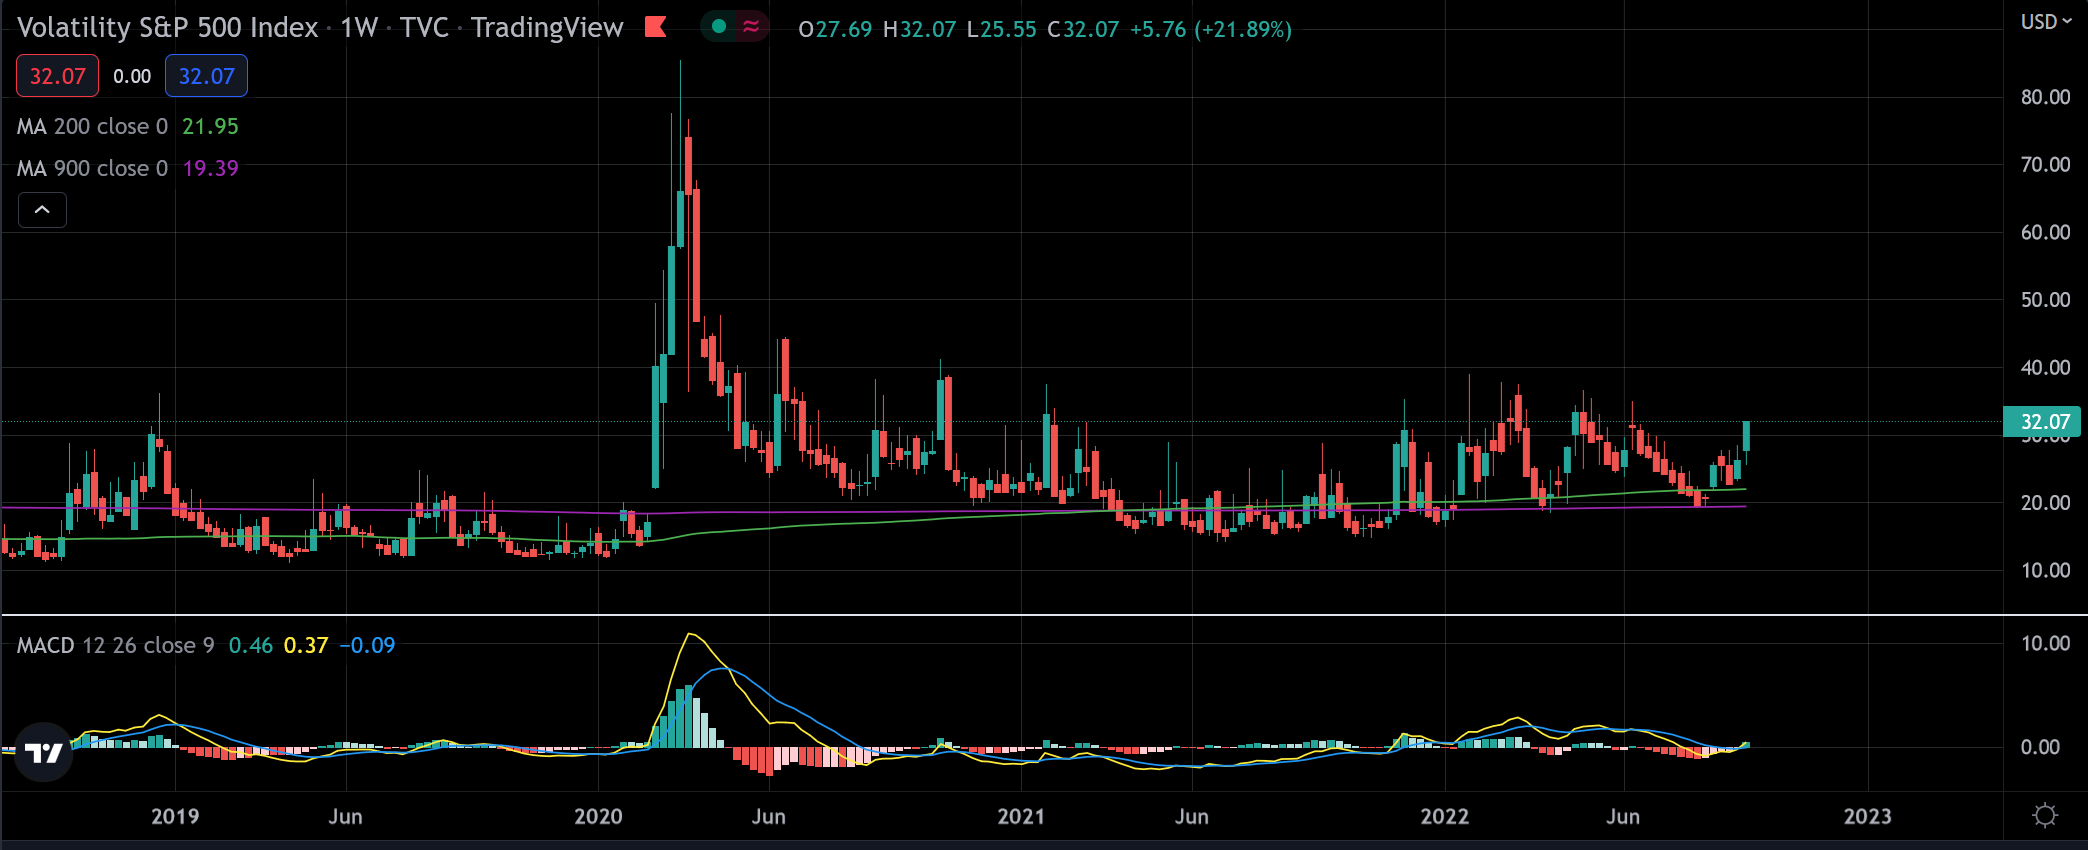Click the 0.00 MACD scale label
Image resolution: width=2088 pixels, height=850 pixels.
pyautogui.click(x=2040, y=747)
